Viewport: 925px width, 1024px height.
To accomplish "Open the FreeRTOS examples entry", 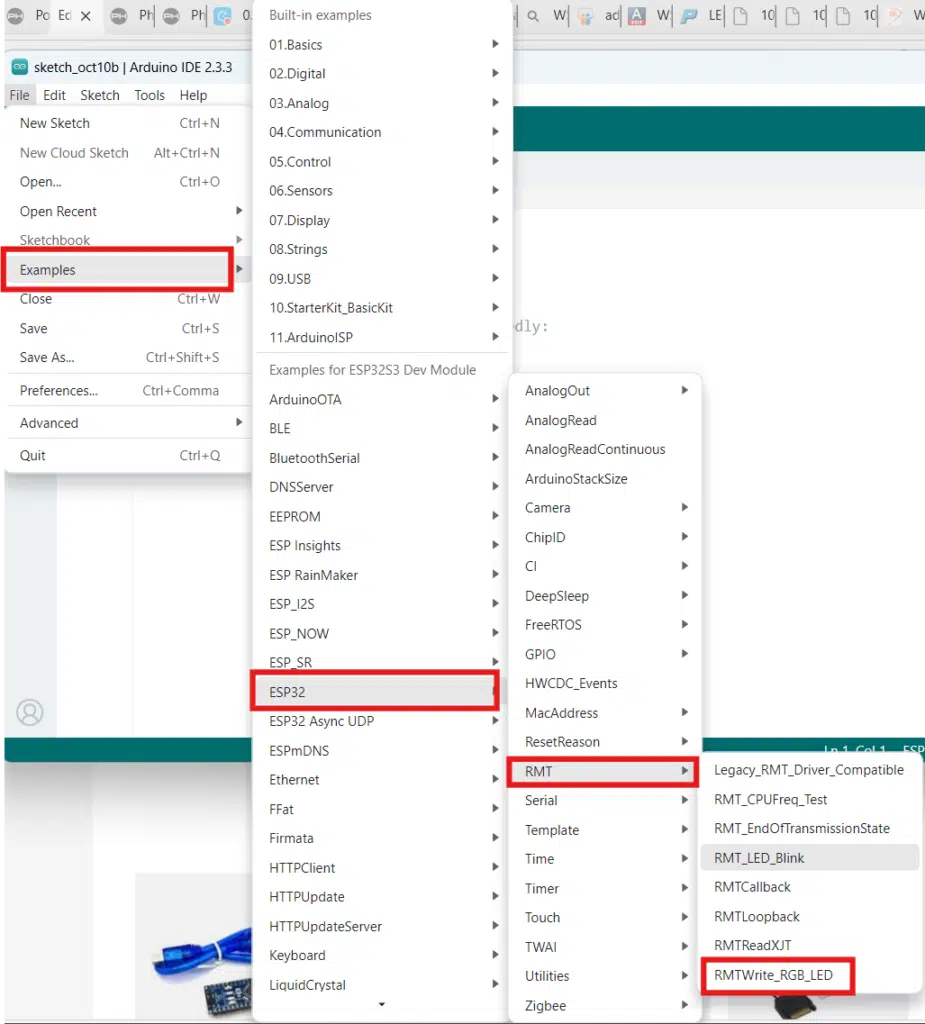I will (605, 625).
